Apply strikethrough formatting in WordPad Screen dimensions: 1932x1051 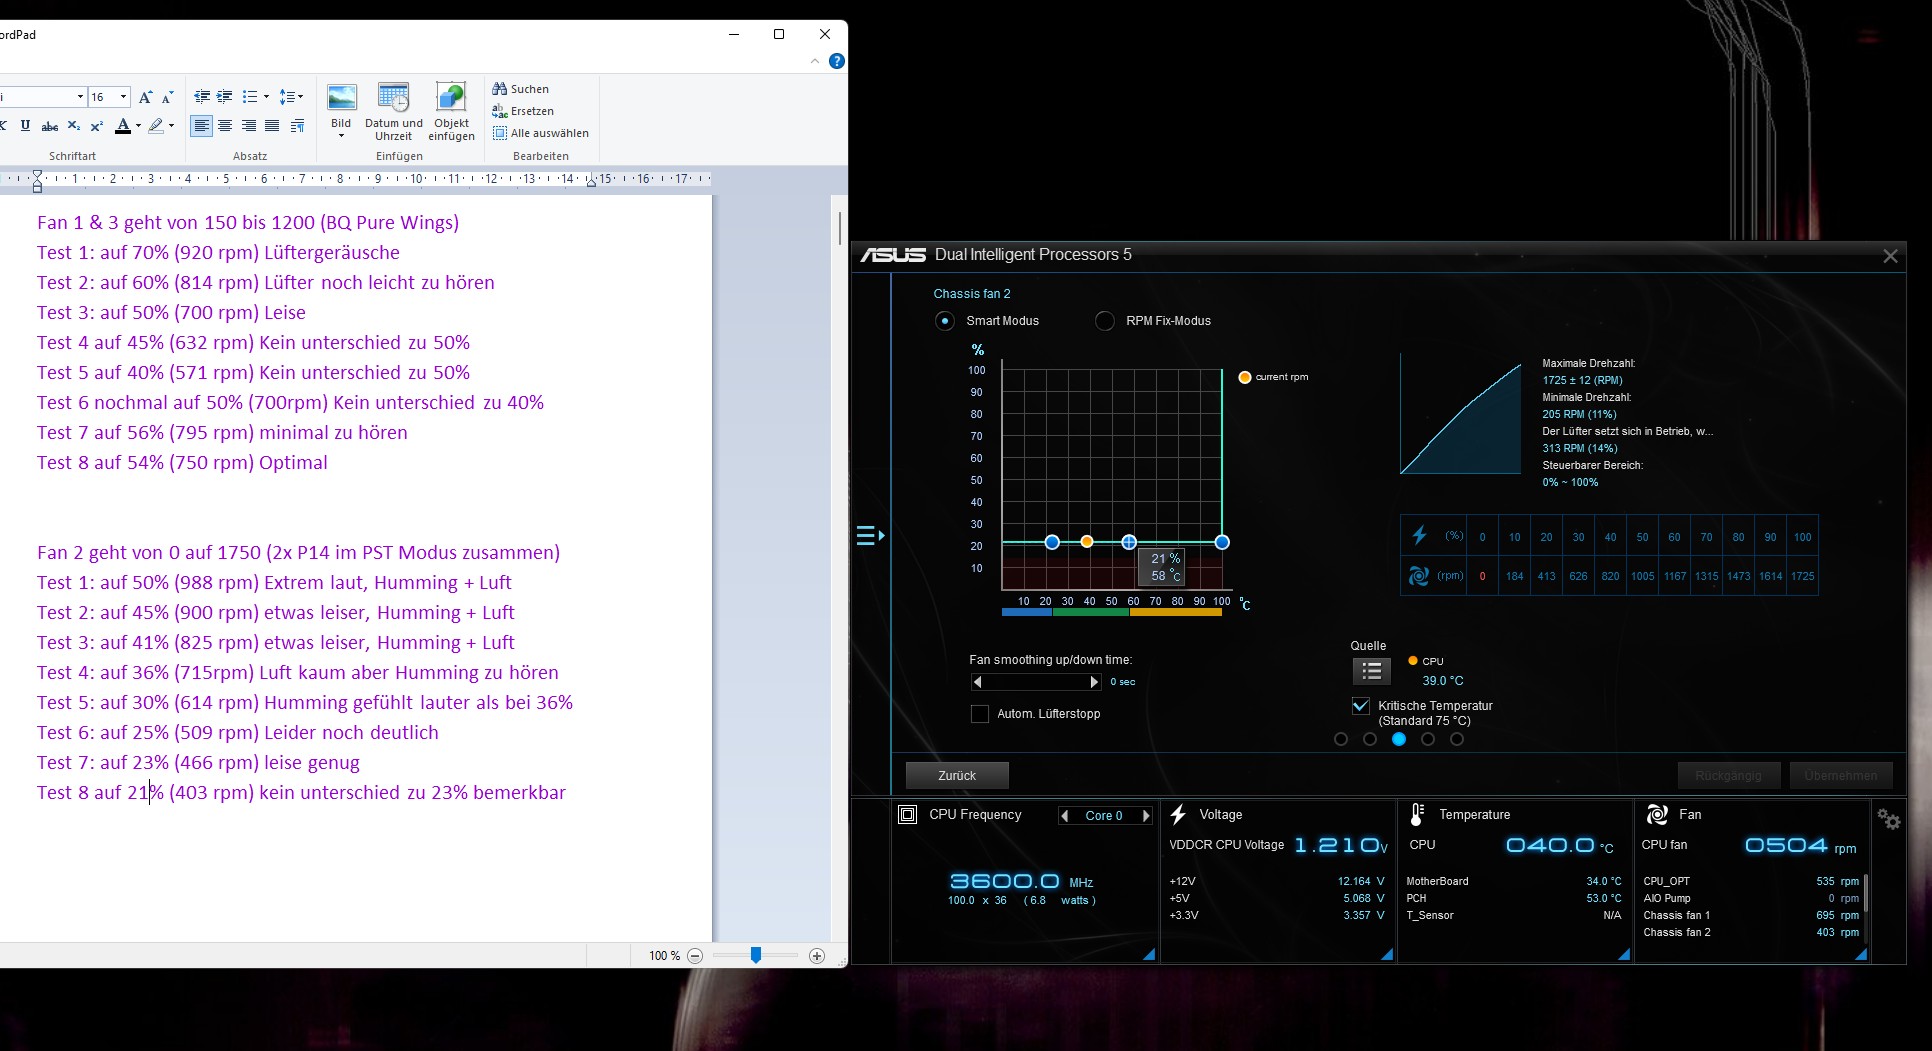(x=49, y=126)
